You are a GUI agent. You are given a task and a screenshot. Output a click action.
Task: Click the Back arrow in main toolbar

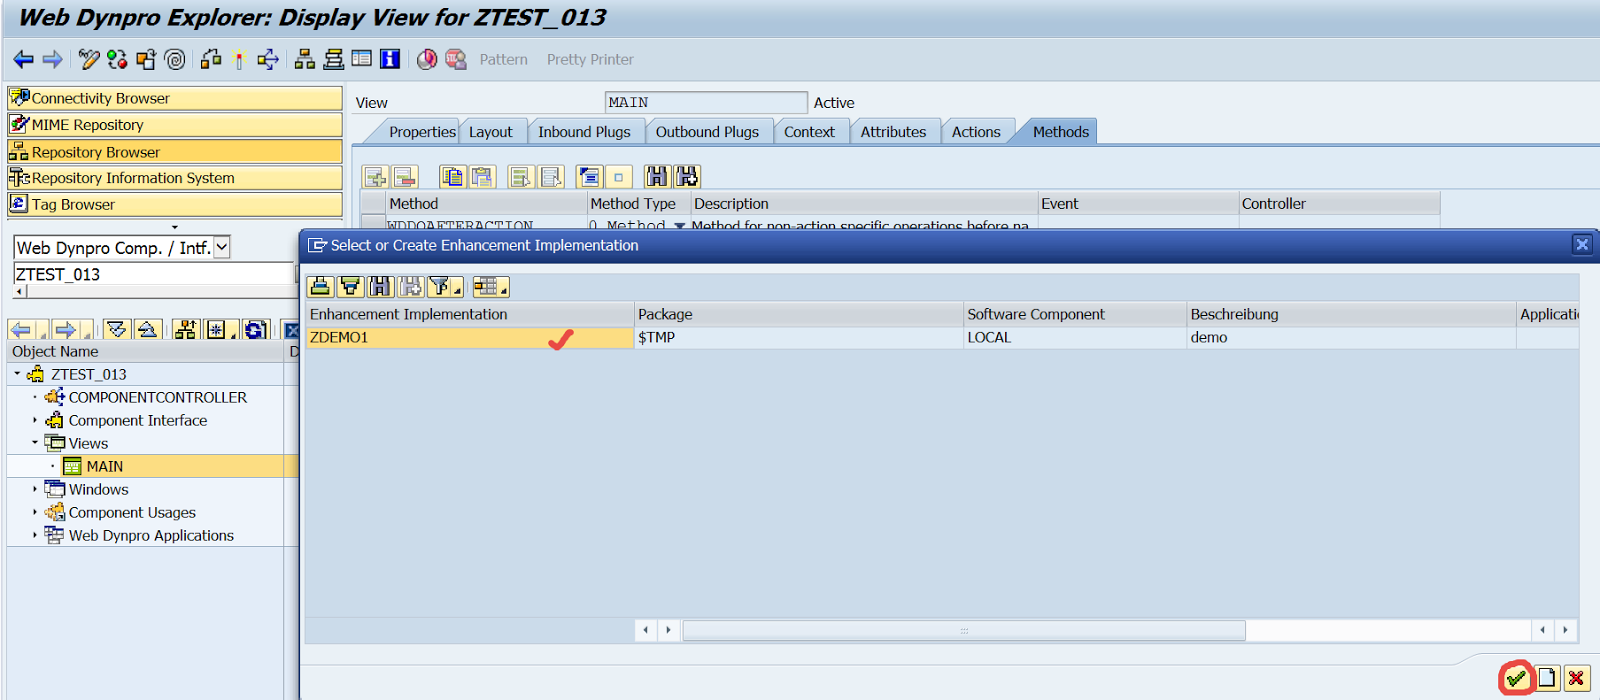[x=23, y=60]
